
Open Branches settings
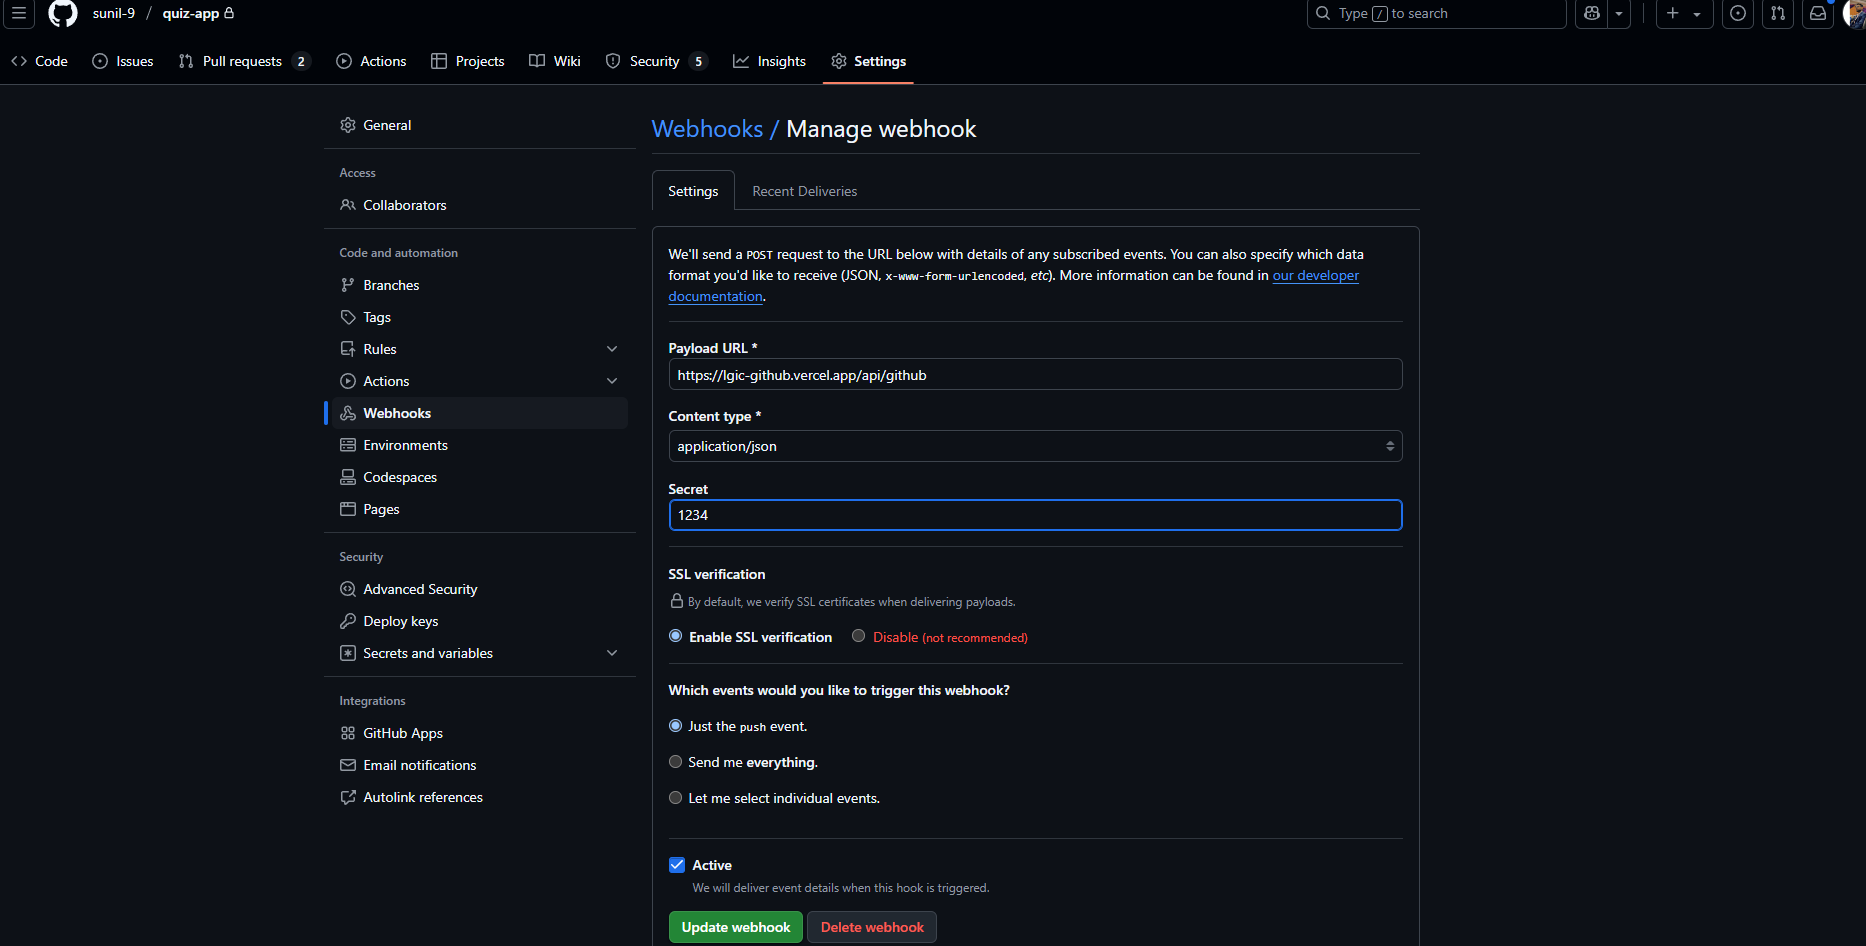tap(476, 285)
